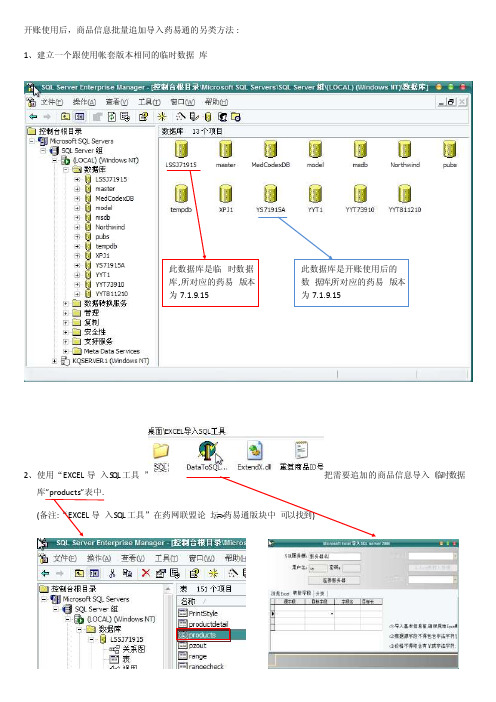Viewport: 496px width, 702px height.
Task: Select the productdetail table in lower window
Action: click(208, 624)
